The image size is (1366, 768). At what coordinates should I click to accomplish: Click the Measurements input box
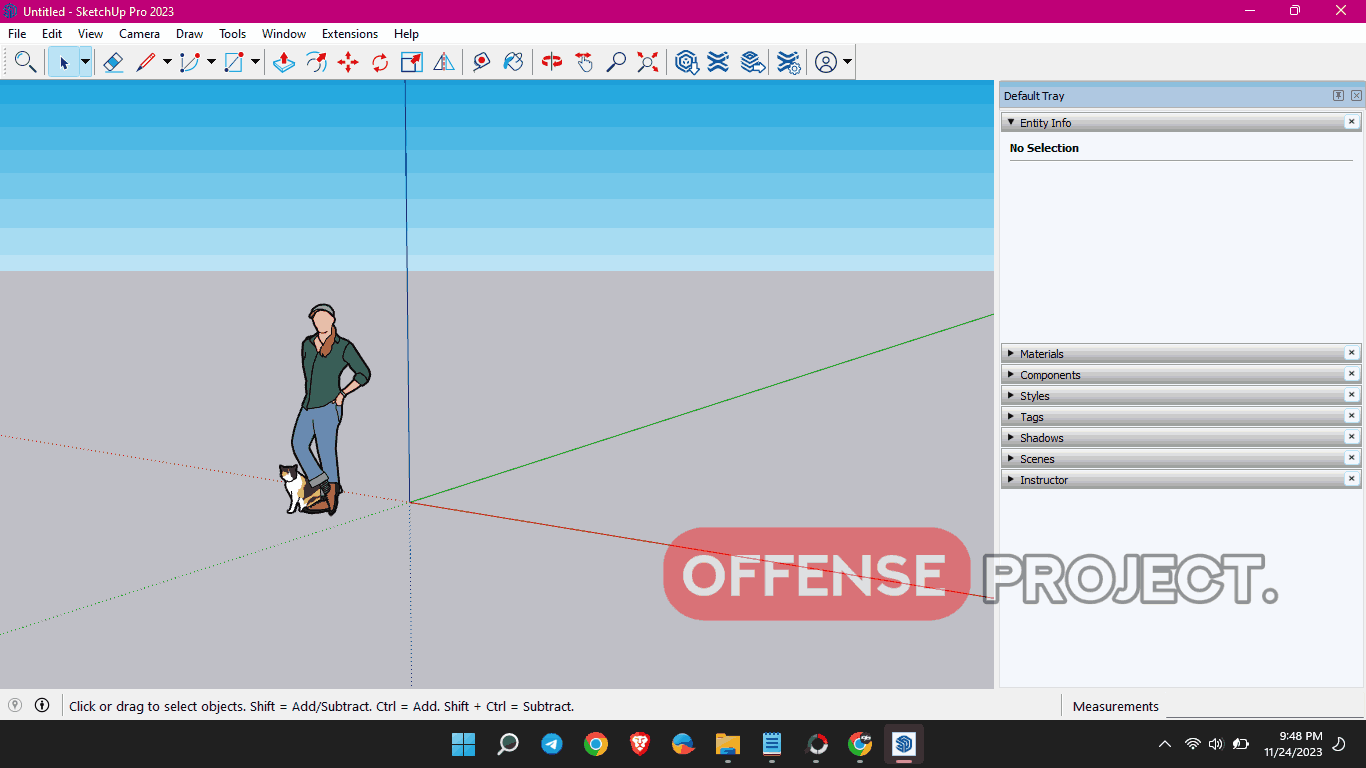click(x=1265, y=706)
